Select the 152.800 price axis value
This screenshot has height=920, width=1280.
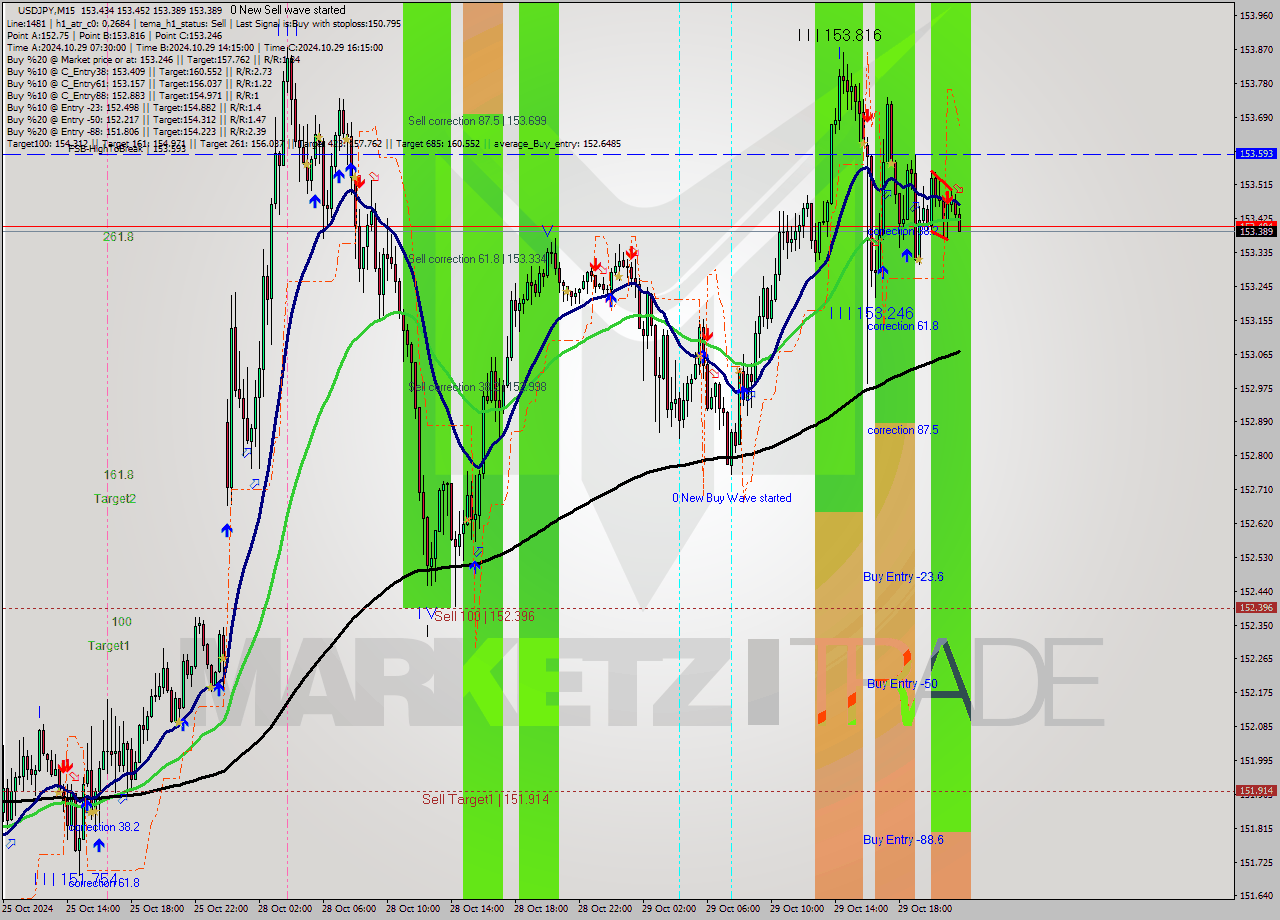click(1256, 456)
